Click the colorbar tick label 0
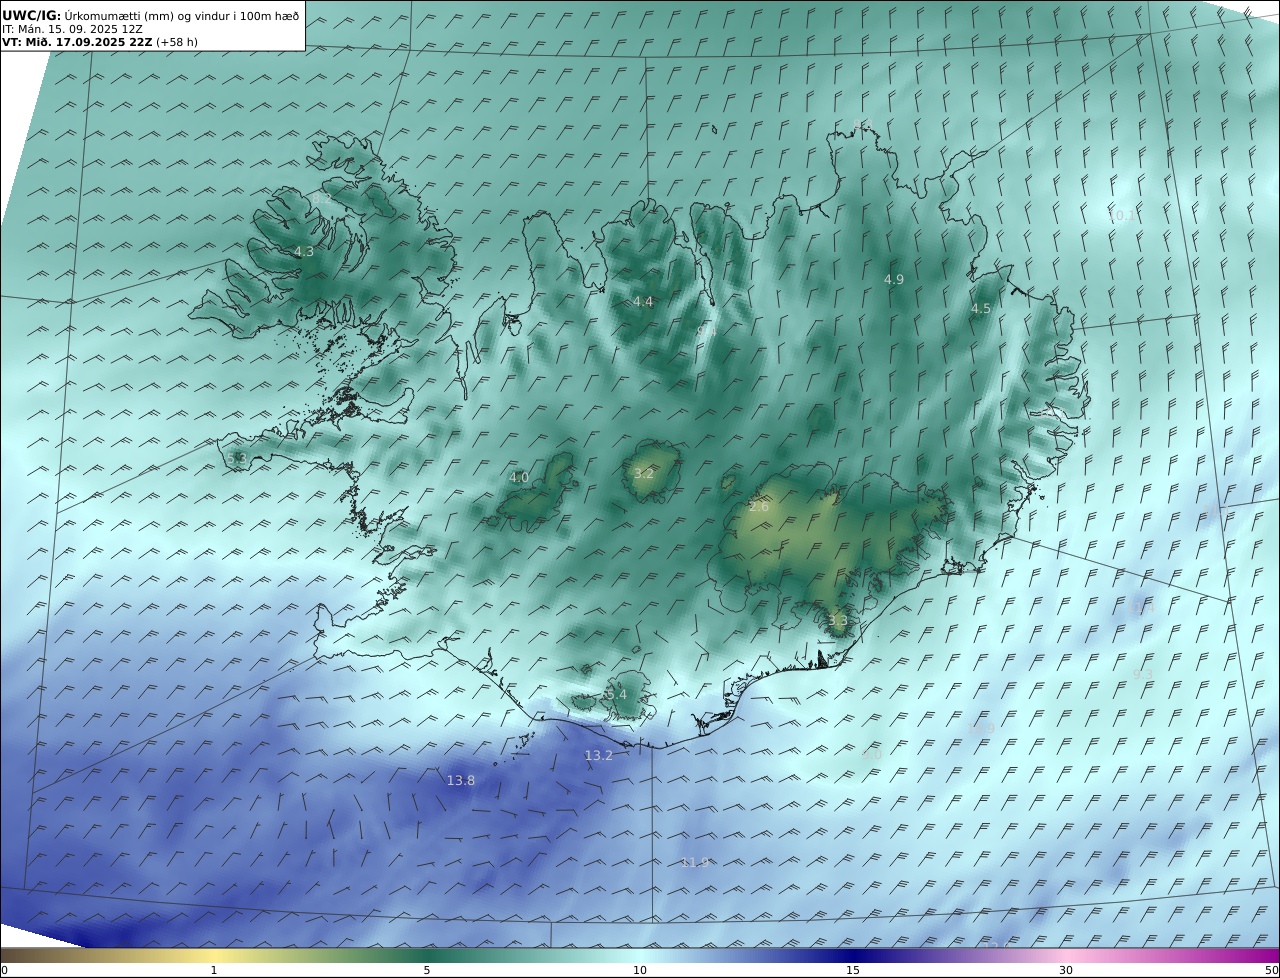The height and width of the screenshot is (978, 1280). pos(4,970)
